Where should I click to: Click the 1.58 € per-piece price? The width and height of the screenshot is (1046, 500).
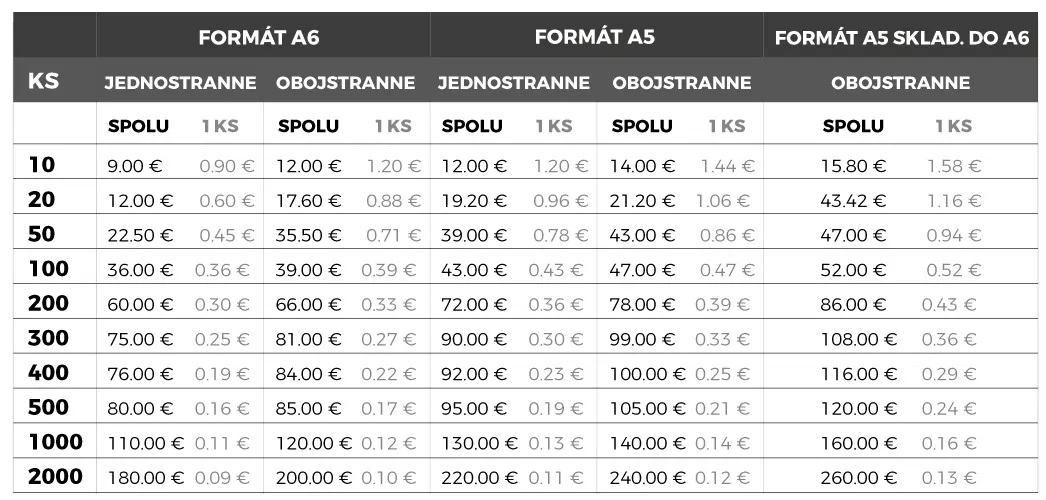(x=953, y=166)
